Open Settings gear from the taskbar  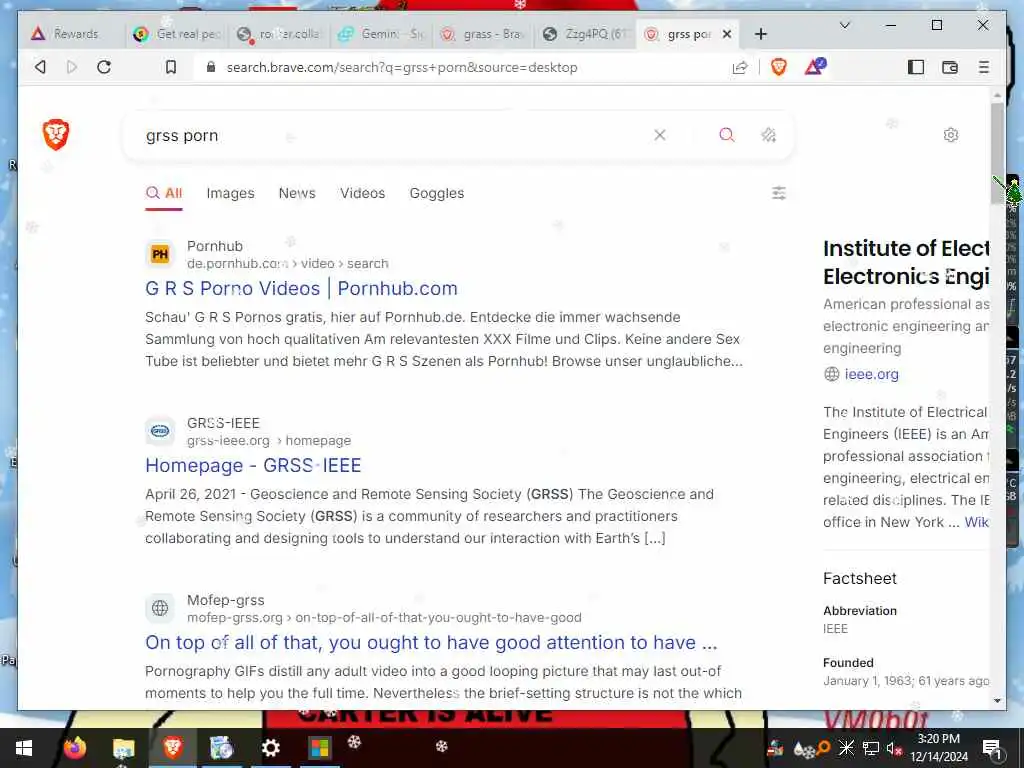[x=270, y=748]
